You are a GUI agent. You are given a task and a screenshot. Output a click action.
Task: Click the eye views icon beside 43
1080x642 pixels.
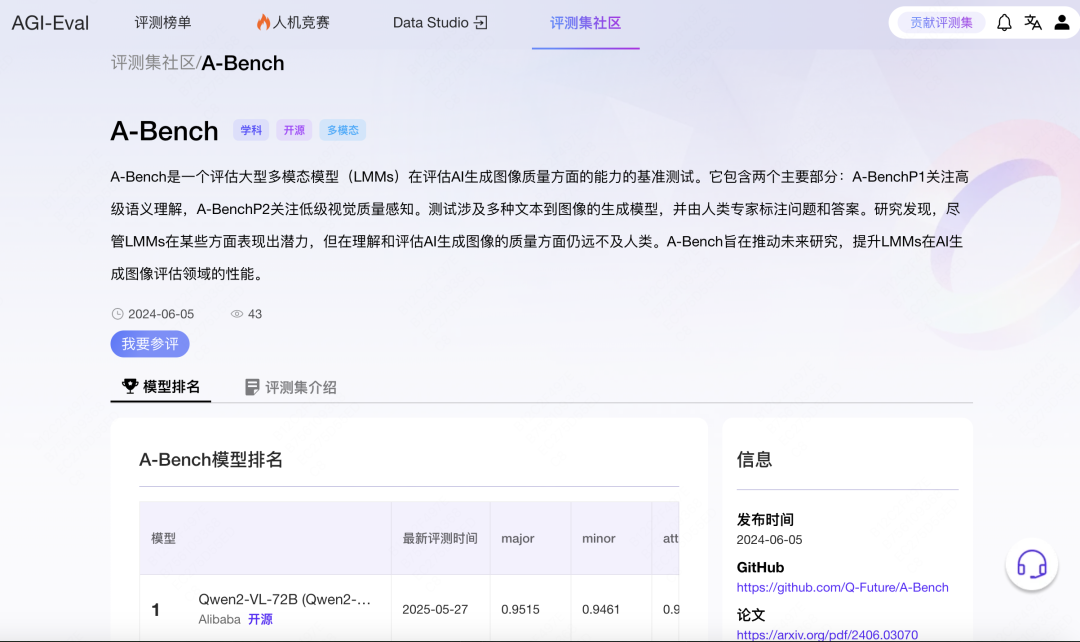point(237,314)
